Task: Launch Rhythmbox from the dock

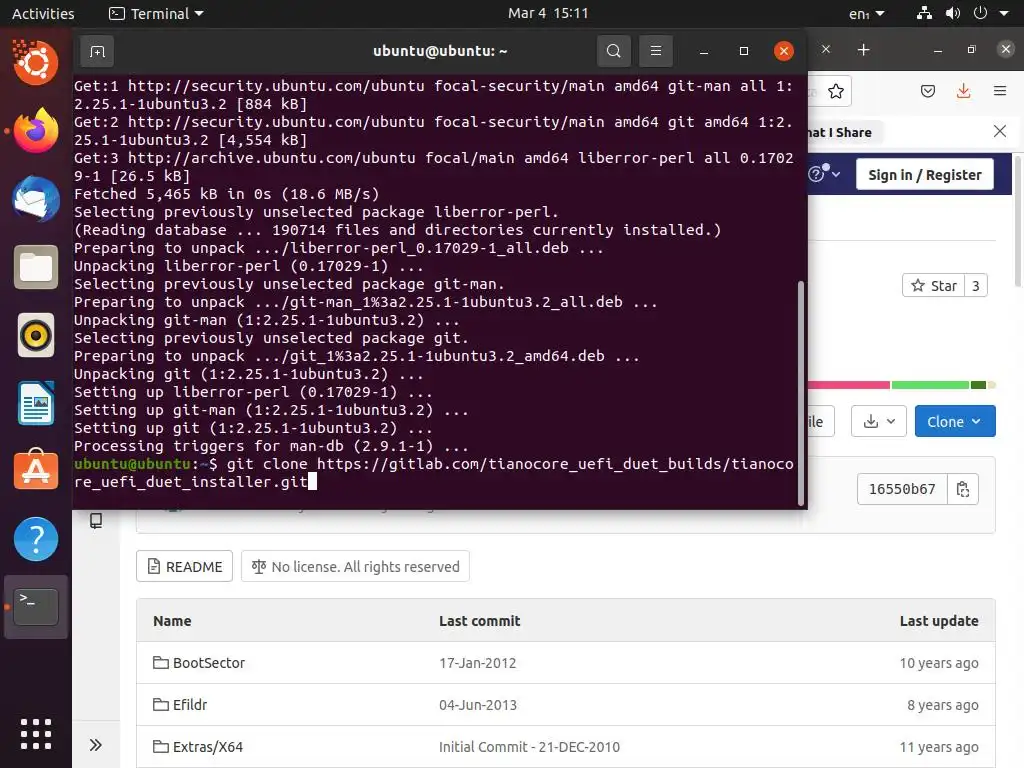Action: (x=36, y=335)
